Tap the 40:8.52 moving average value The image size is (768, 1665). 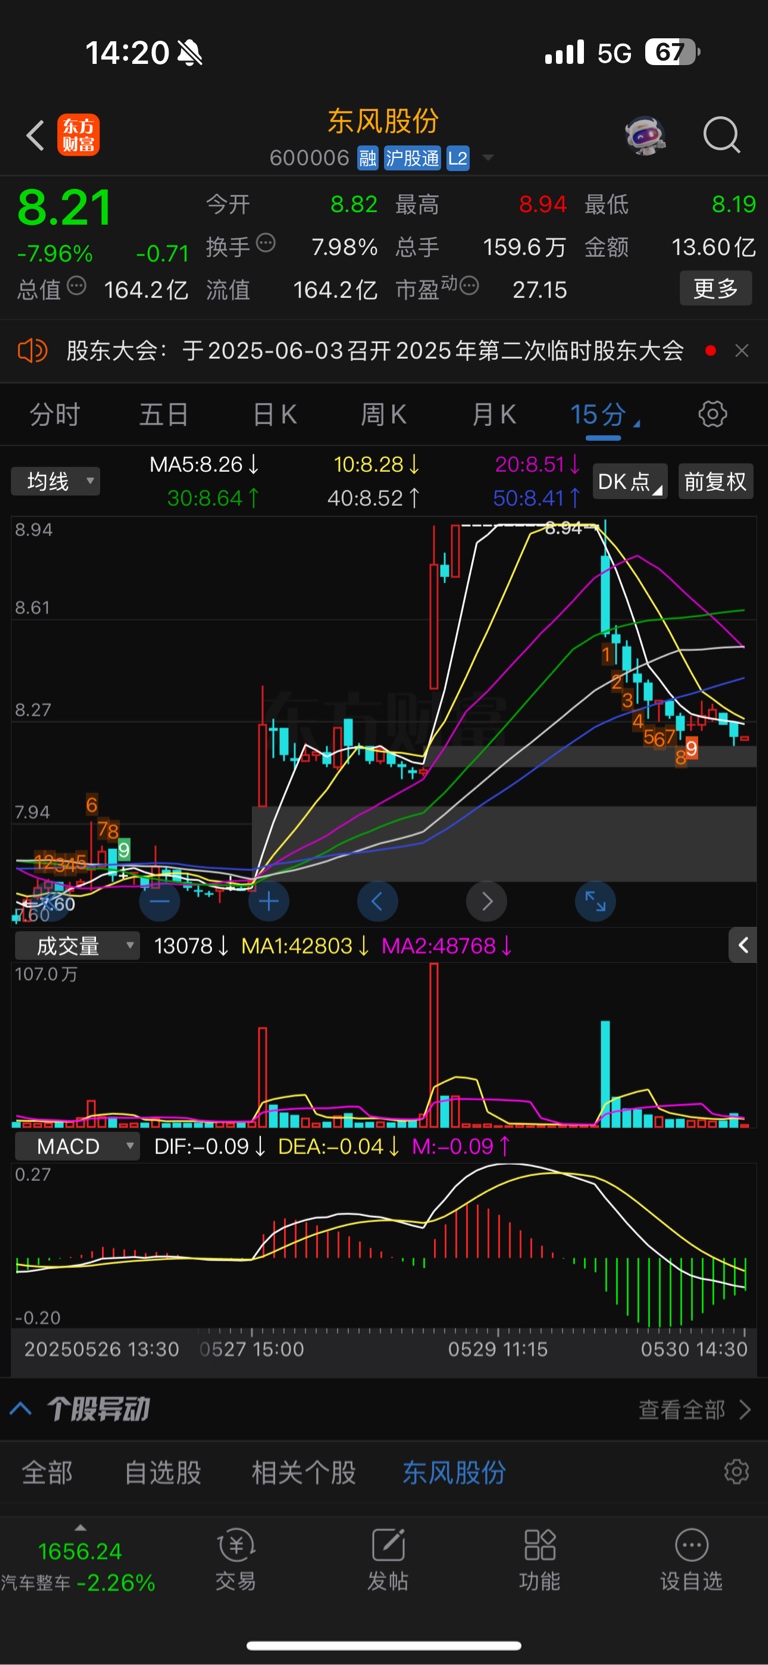[374, 498]
